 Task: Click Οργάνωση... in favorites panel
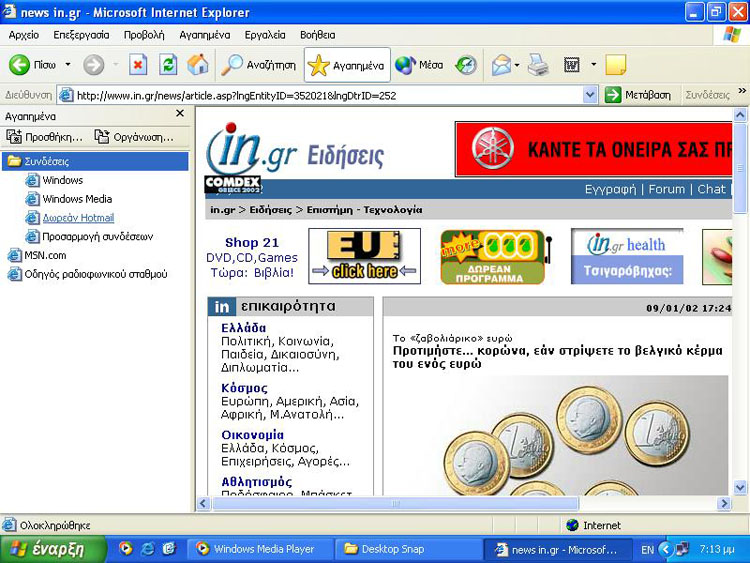(134, 137)
